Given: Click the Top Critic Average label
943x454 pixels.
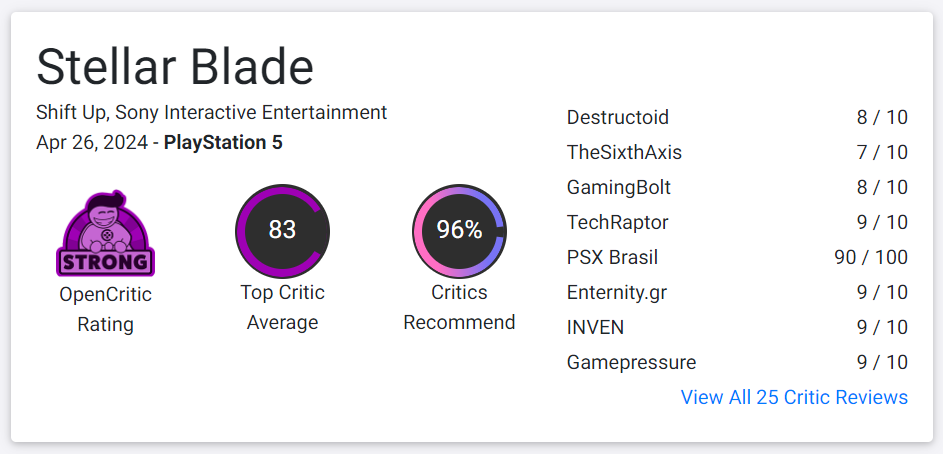Looking at the screenshot, I should pos(282,307).
